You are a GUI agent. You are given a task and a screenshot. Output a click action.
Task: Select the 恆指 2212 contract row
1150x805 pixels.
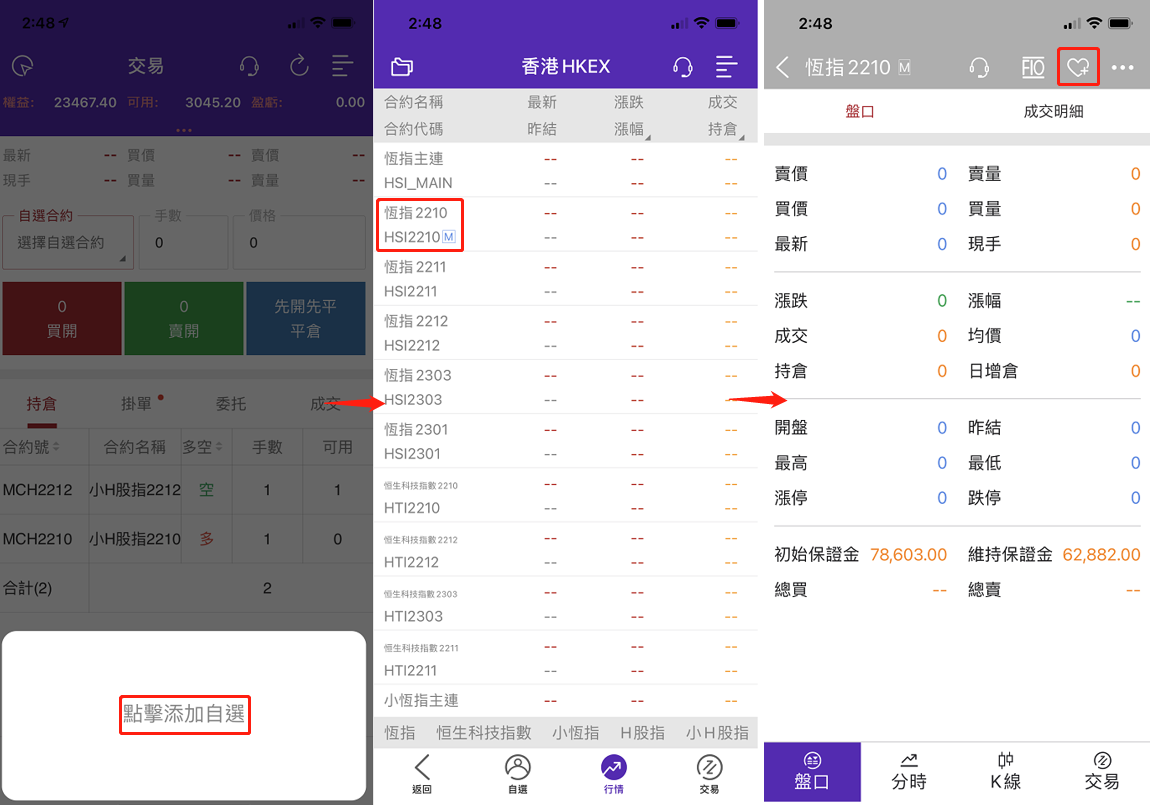(565, 333)
